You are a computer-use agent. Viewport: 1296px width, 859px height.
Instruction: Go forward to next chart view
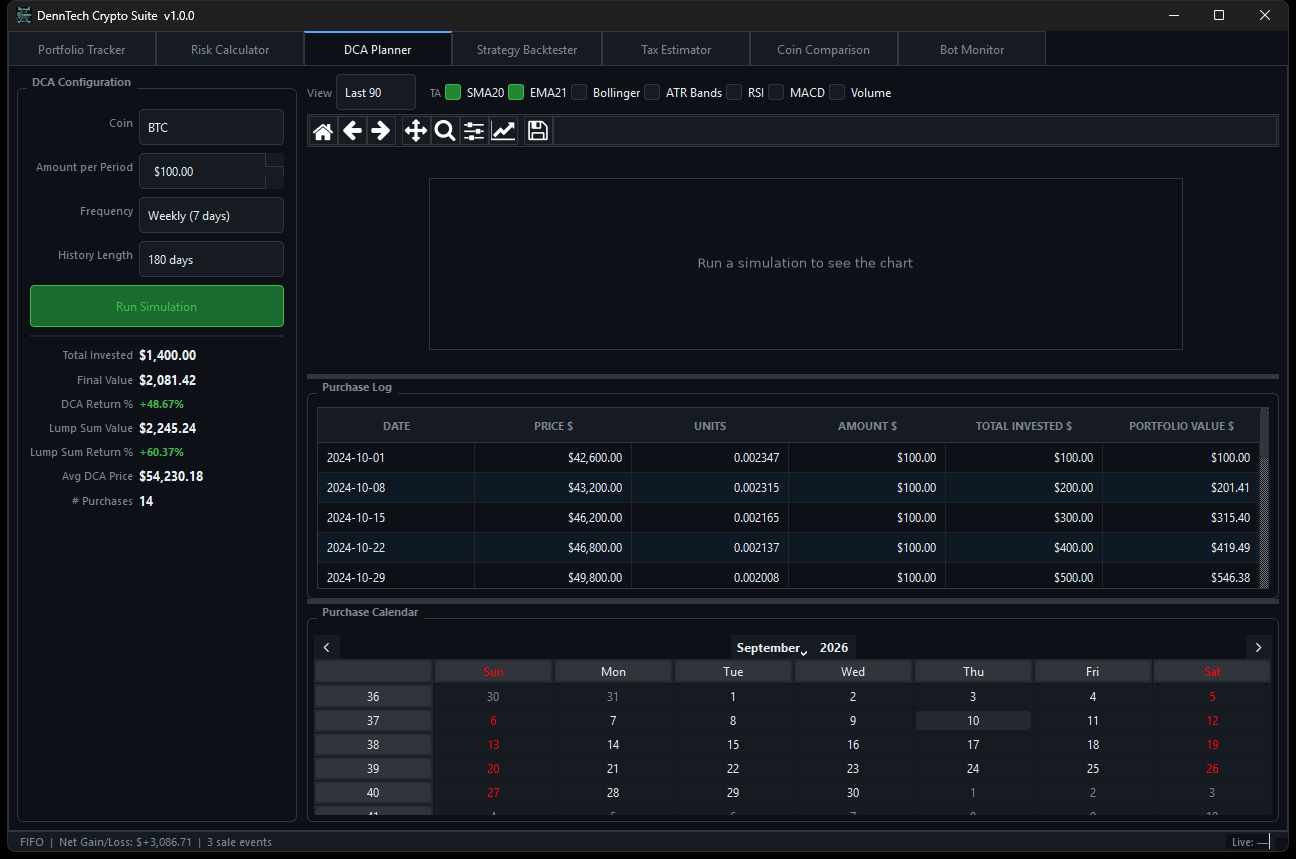point(381,131)
